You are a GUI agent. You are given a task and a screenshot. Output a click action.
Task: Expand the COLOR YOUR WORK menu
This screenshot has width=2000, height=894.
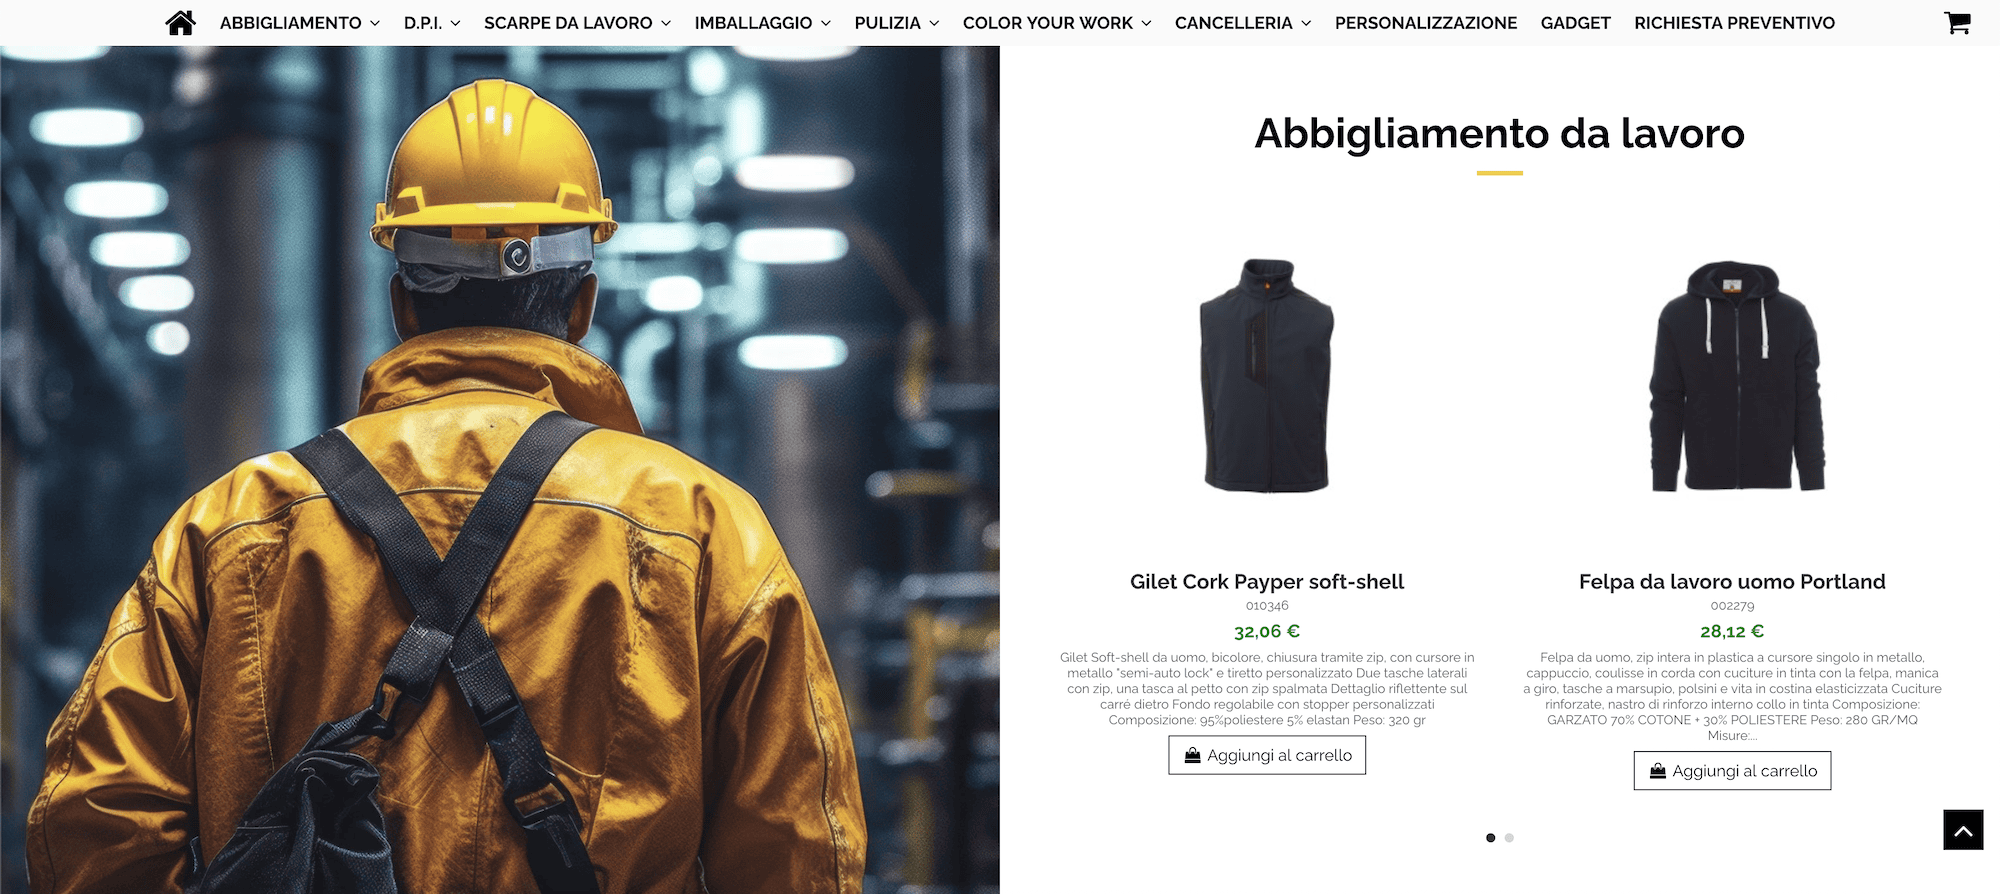click(x=1057, y=23)
